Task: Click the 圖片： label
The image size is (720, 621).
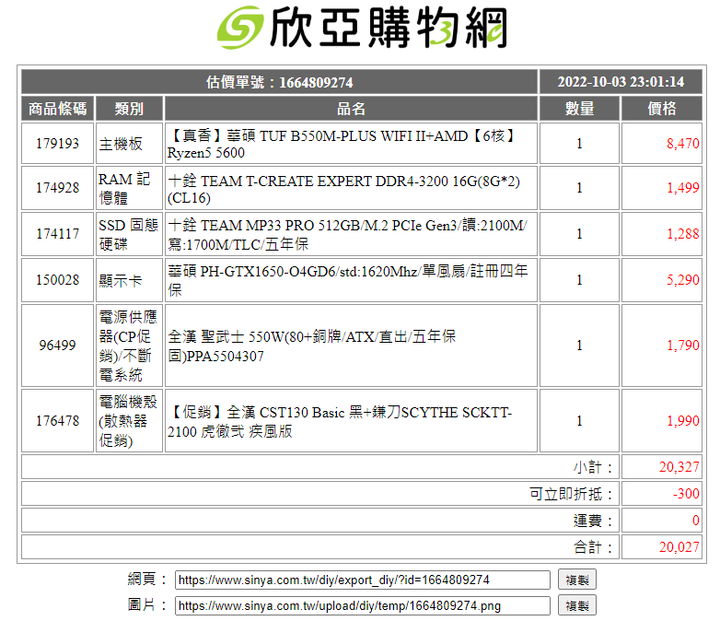Action: tap(147, 604)
